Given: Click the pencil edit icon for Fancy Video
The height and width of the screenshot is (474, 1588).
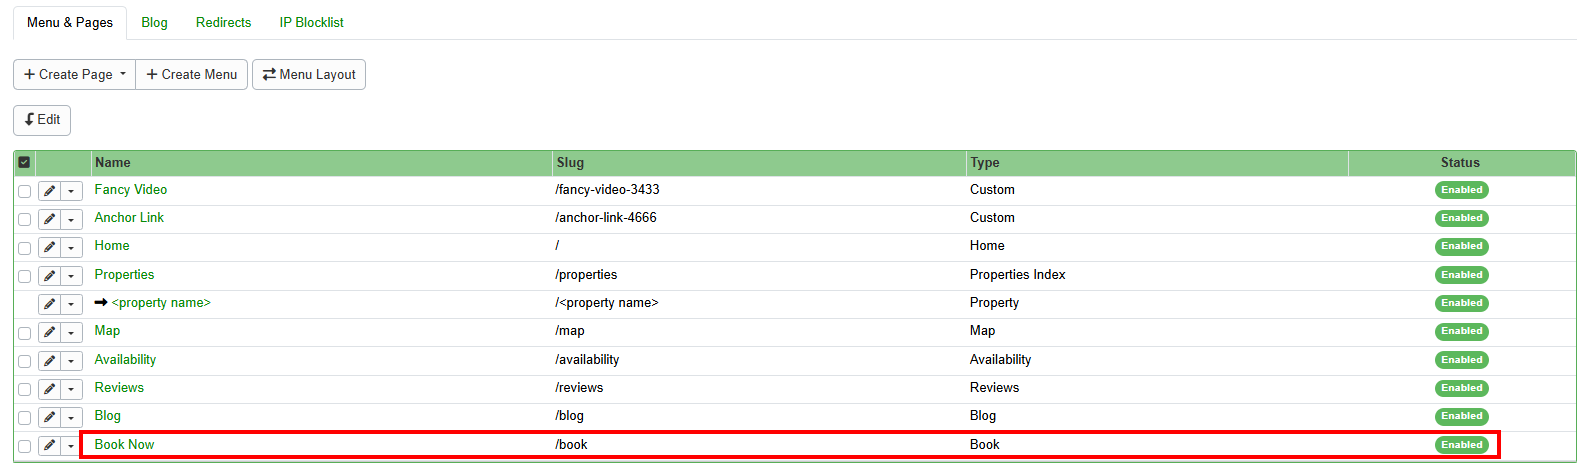Looking at the screenshot, I should click(49, 191).
